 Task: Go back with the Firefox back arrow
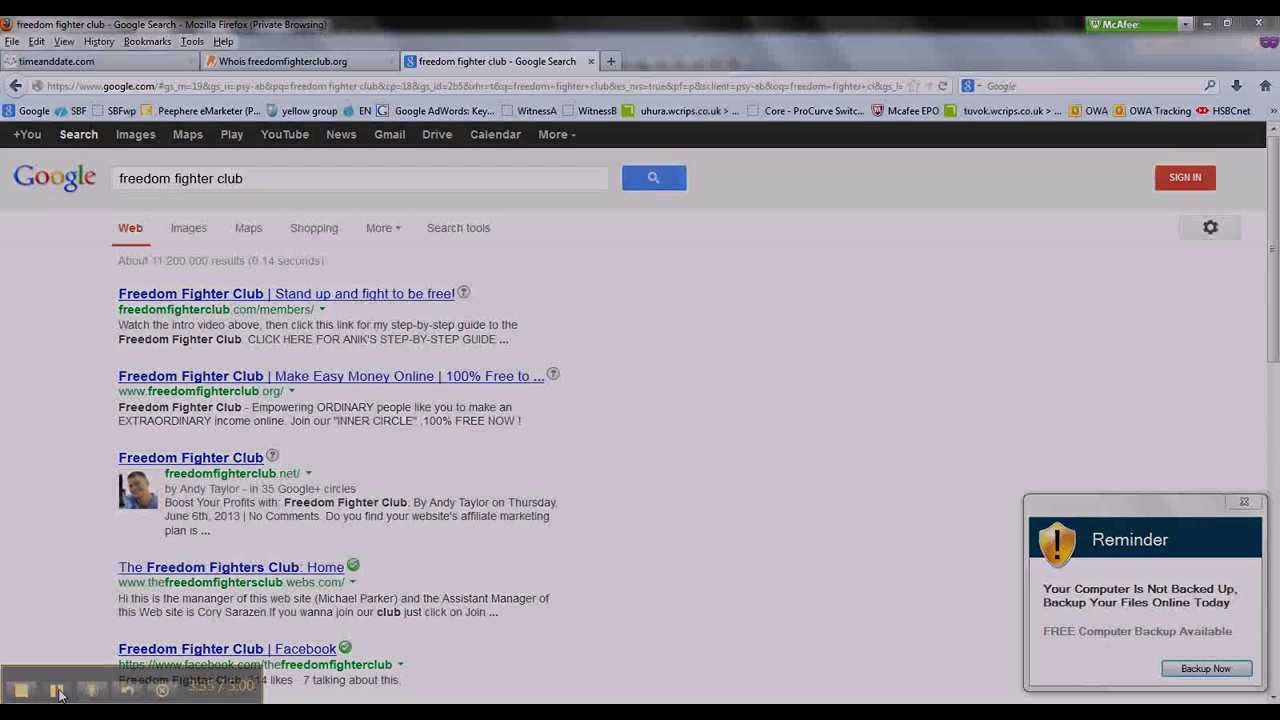point(16,86)
